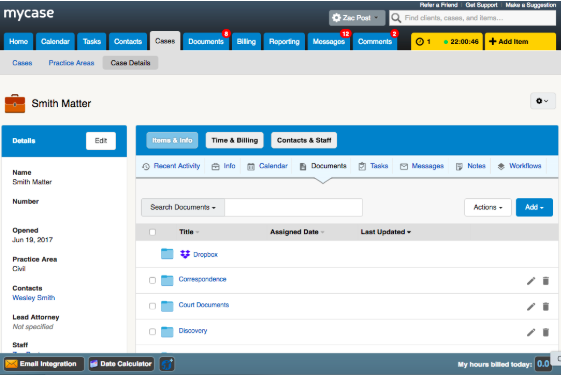The image size is (563, 375).
Task: Click the timer clock icon
Action: coord(419,42)
